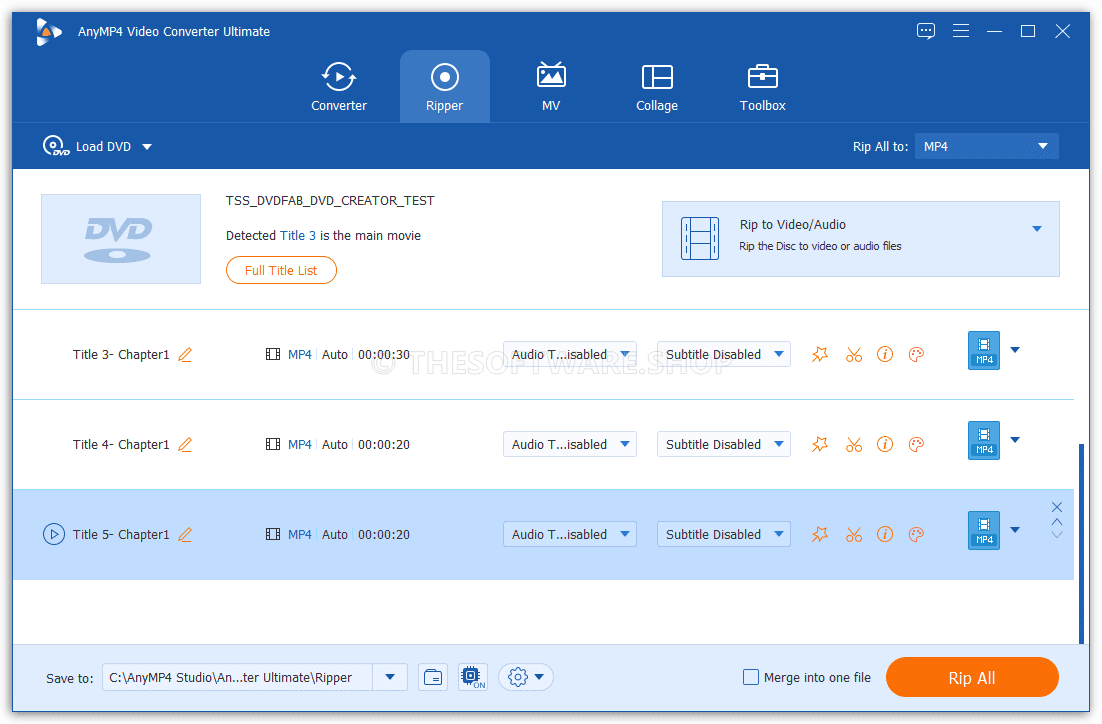Open the Rip All to MP4 dropdown
The height and width of the screenshot is (724, 1102).
(986, 146)
